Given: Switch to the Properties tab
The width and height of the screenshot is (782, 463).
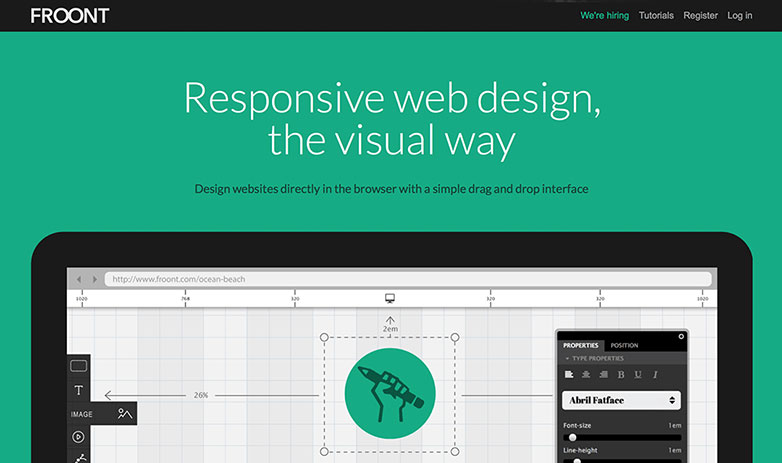Looking at the screenshot, I should coord(580,346).
